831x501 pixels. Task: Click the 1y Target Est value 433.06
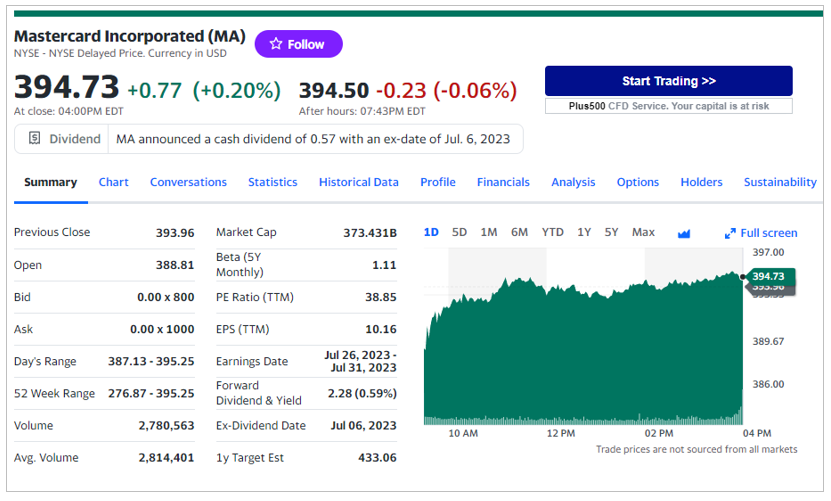pyautogui.click(x=377, y=458)
